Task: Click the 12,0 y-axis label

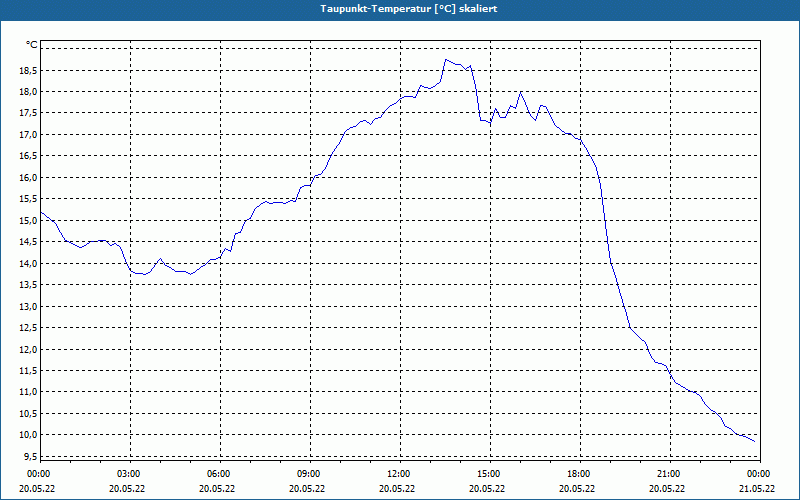Action: 29,349
